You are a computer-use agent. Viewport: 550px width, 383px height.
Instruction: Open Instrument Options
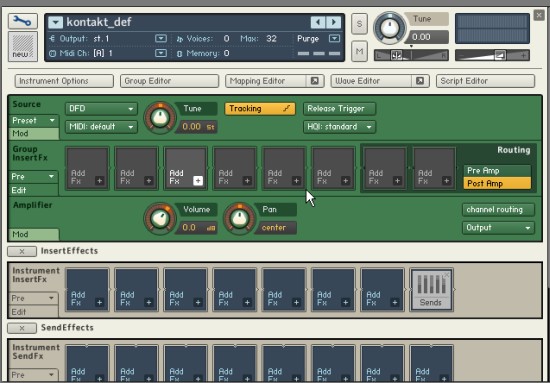tap(64, 81)
